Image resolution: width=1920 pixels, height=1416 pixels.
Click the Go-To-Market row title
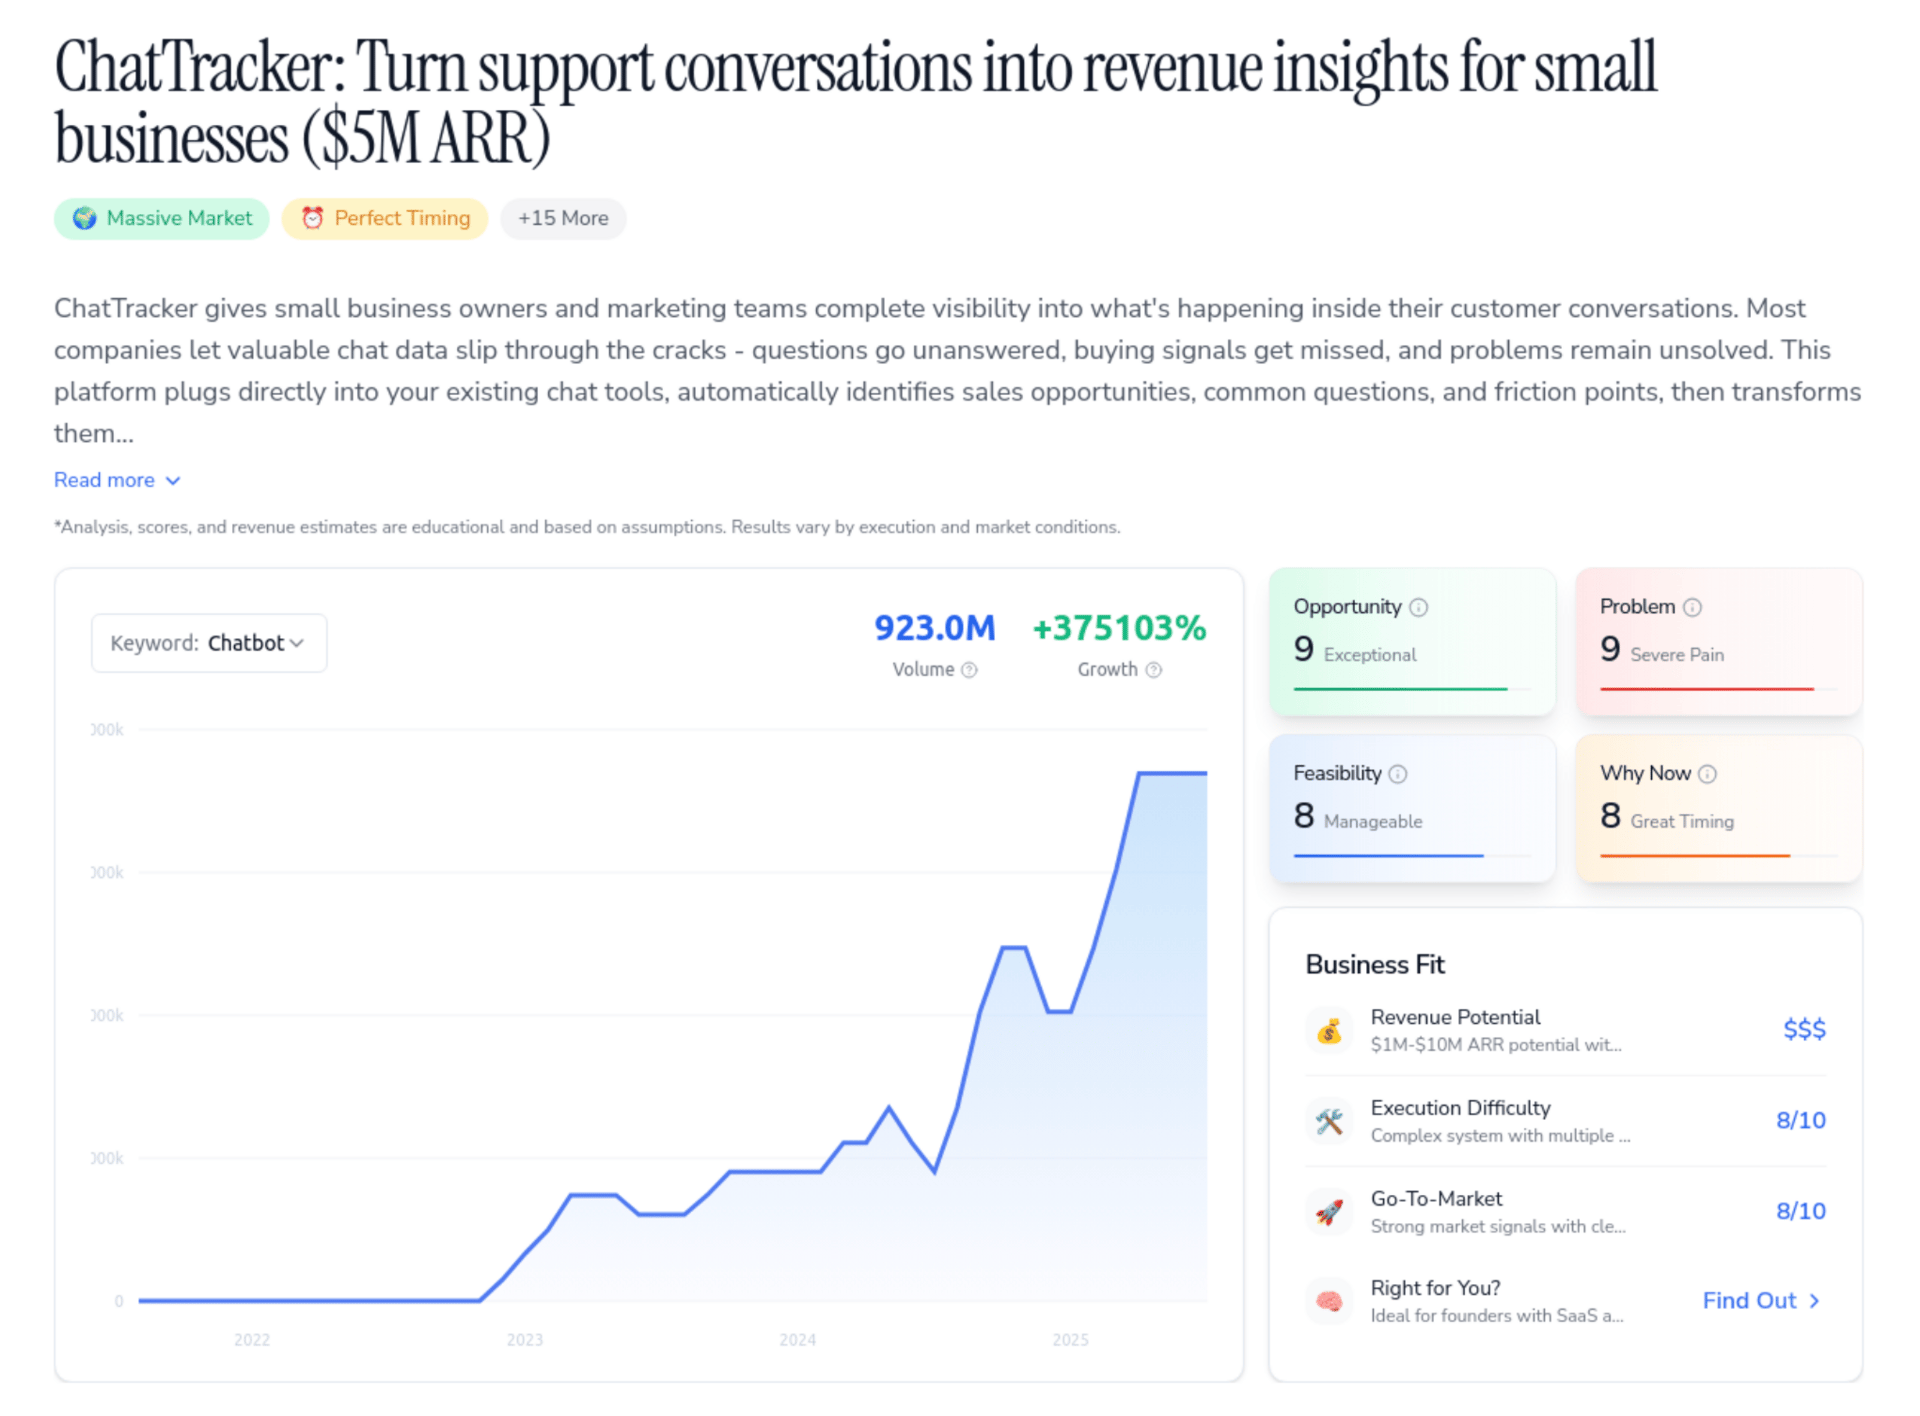(x=1436, y=1199)
